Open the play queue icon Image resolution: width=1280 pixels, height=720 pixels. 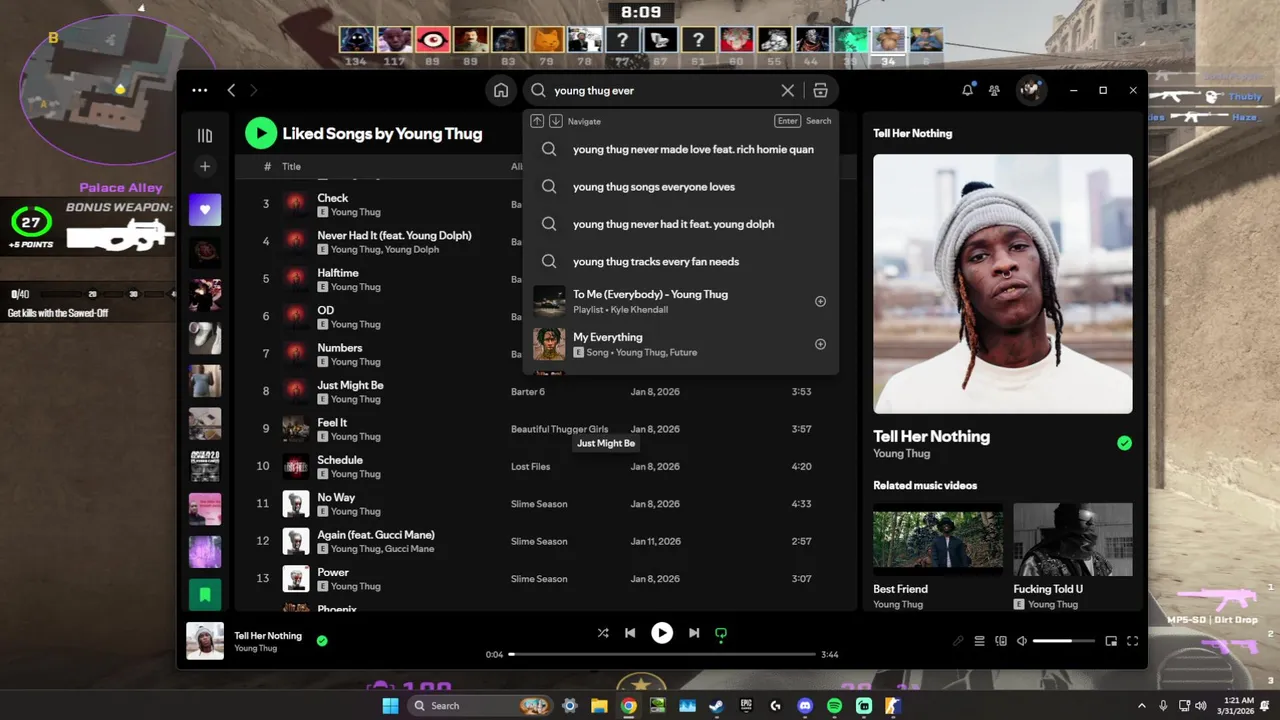pyautogui.click(x=980, y=641)
